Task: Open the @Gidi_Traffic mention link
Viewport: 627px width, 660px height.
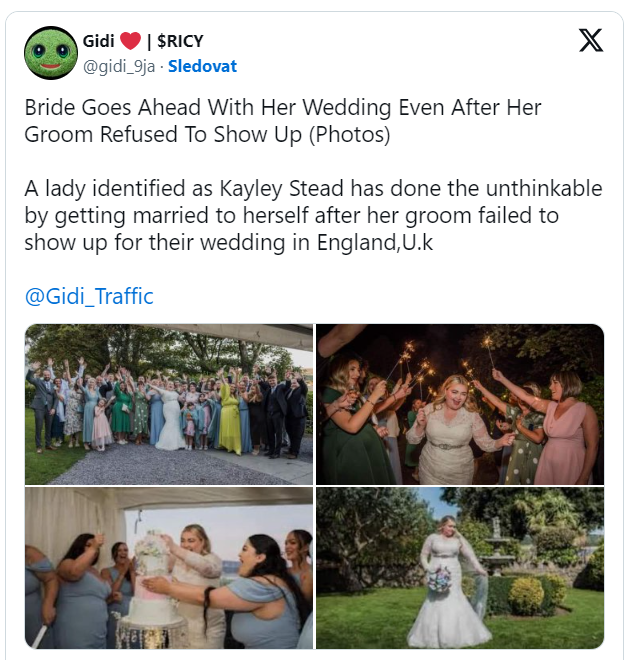Action: (x=89, y=296)
